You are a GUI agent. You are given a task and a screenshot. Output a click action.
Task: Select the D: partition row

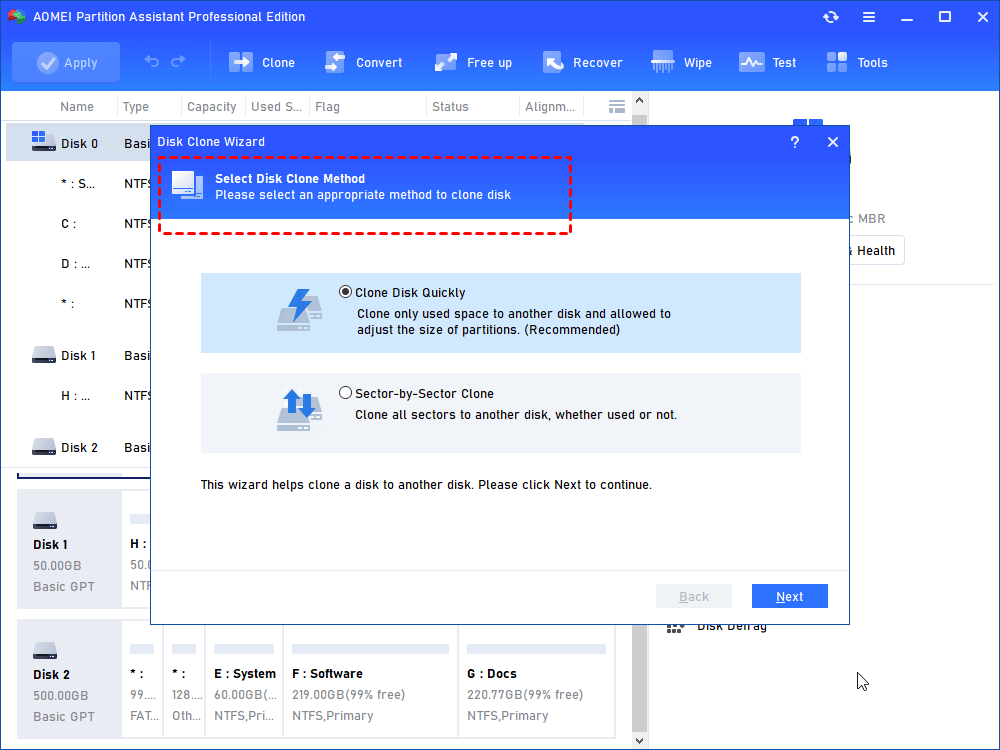coord(78,263)
